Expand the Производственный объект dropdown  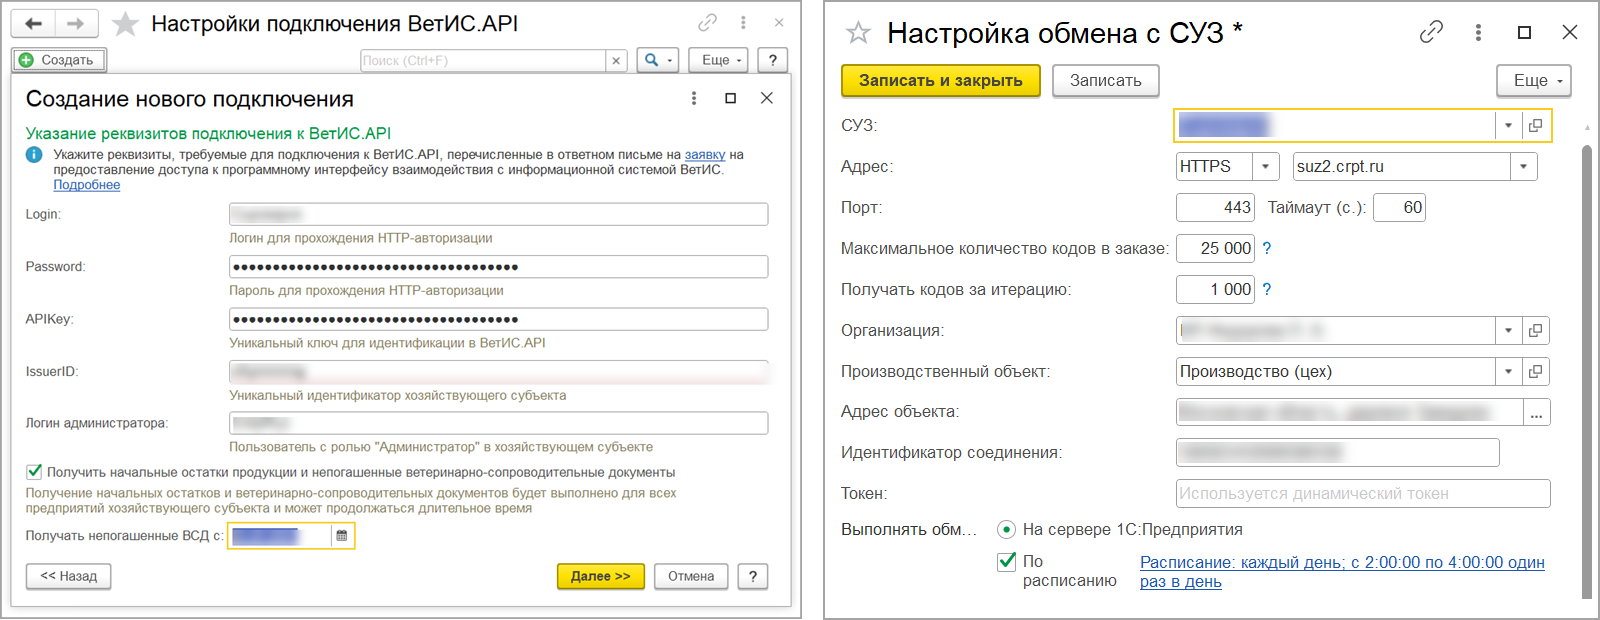click(1508, 371)
